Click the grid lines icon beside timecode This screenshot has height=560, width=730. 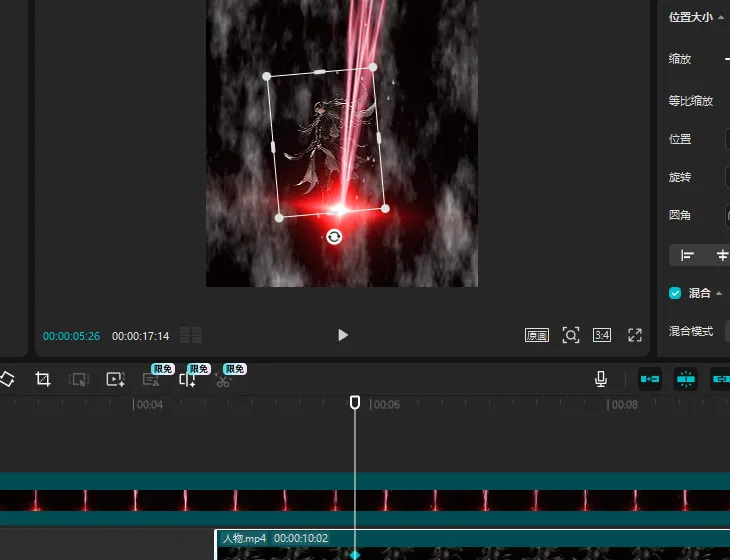click(191, 335)
